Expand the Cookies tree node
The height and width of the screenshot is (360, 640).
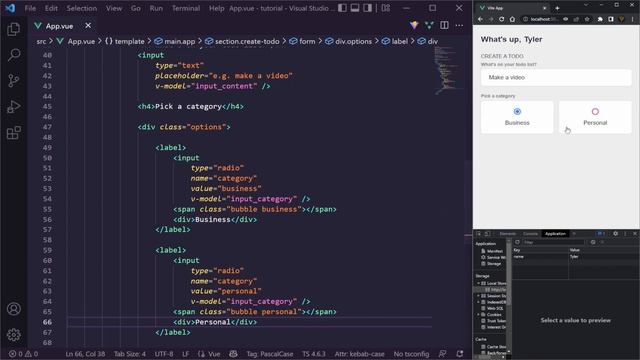[478, 314]
